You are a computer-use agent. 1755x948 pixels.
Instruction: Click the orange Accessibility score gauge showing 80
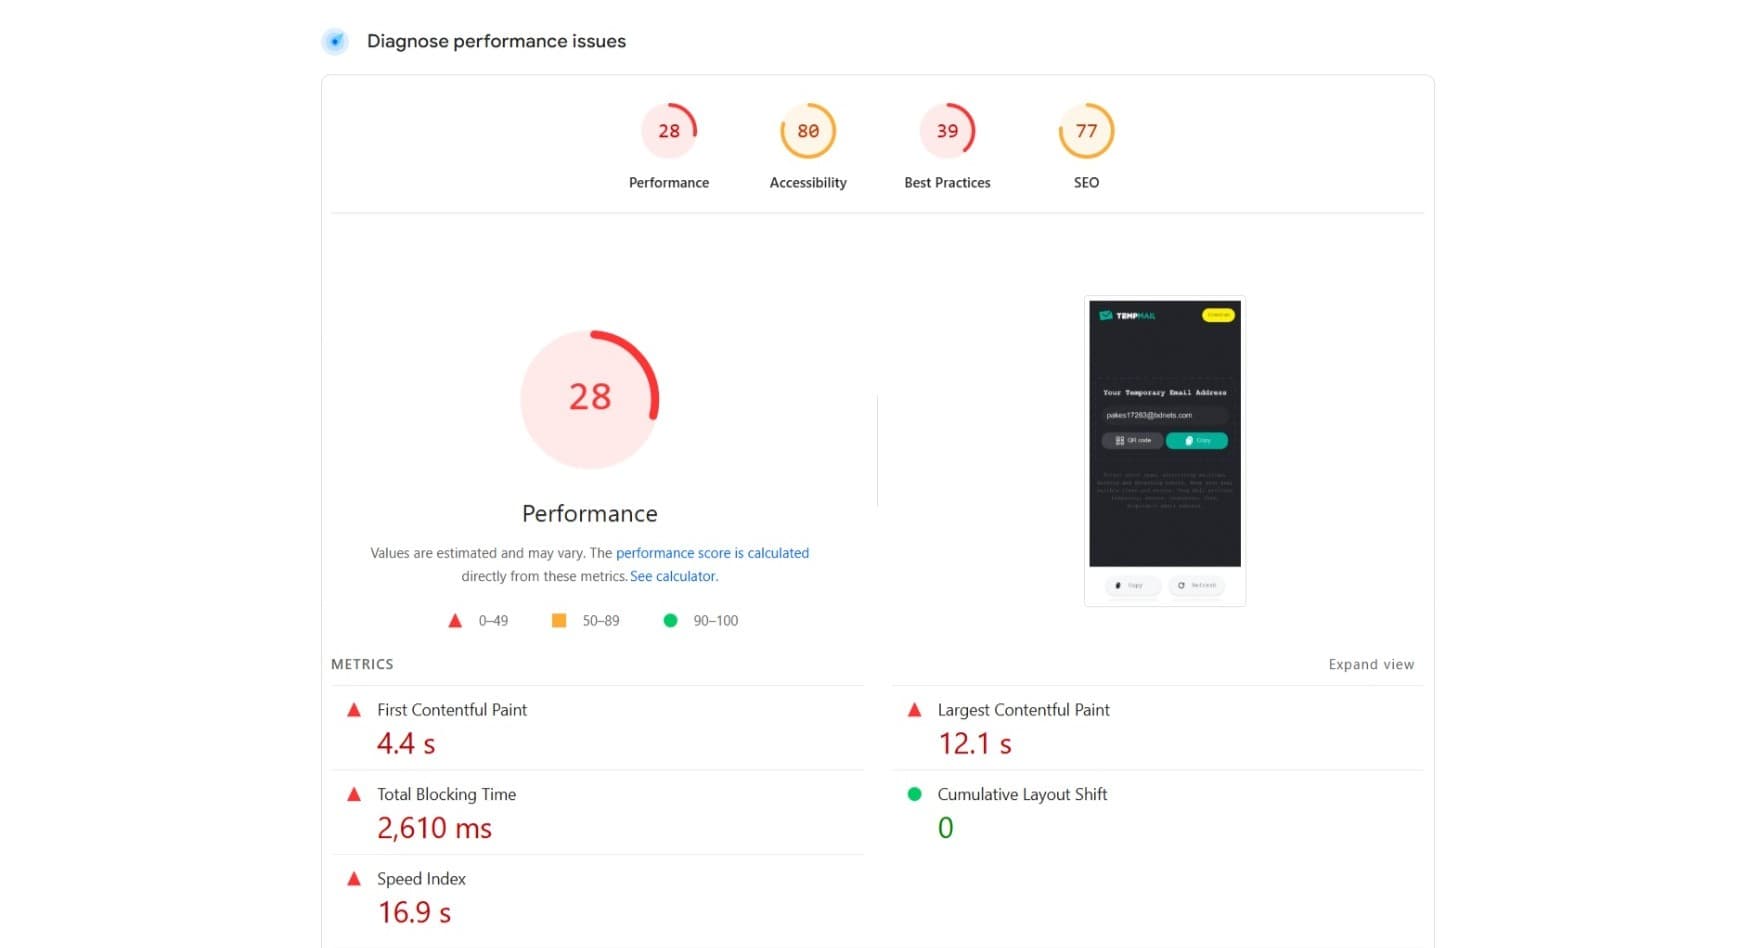[808, 130]
